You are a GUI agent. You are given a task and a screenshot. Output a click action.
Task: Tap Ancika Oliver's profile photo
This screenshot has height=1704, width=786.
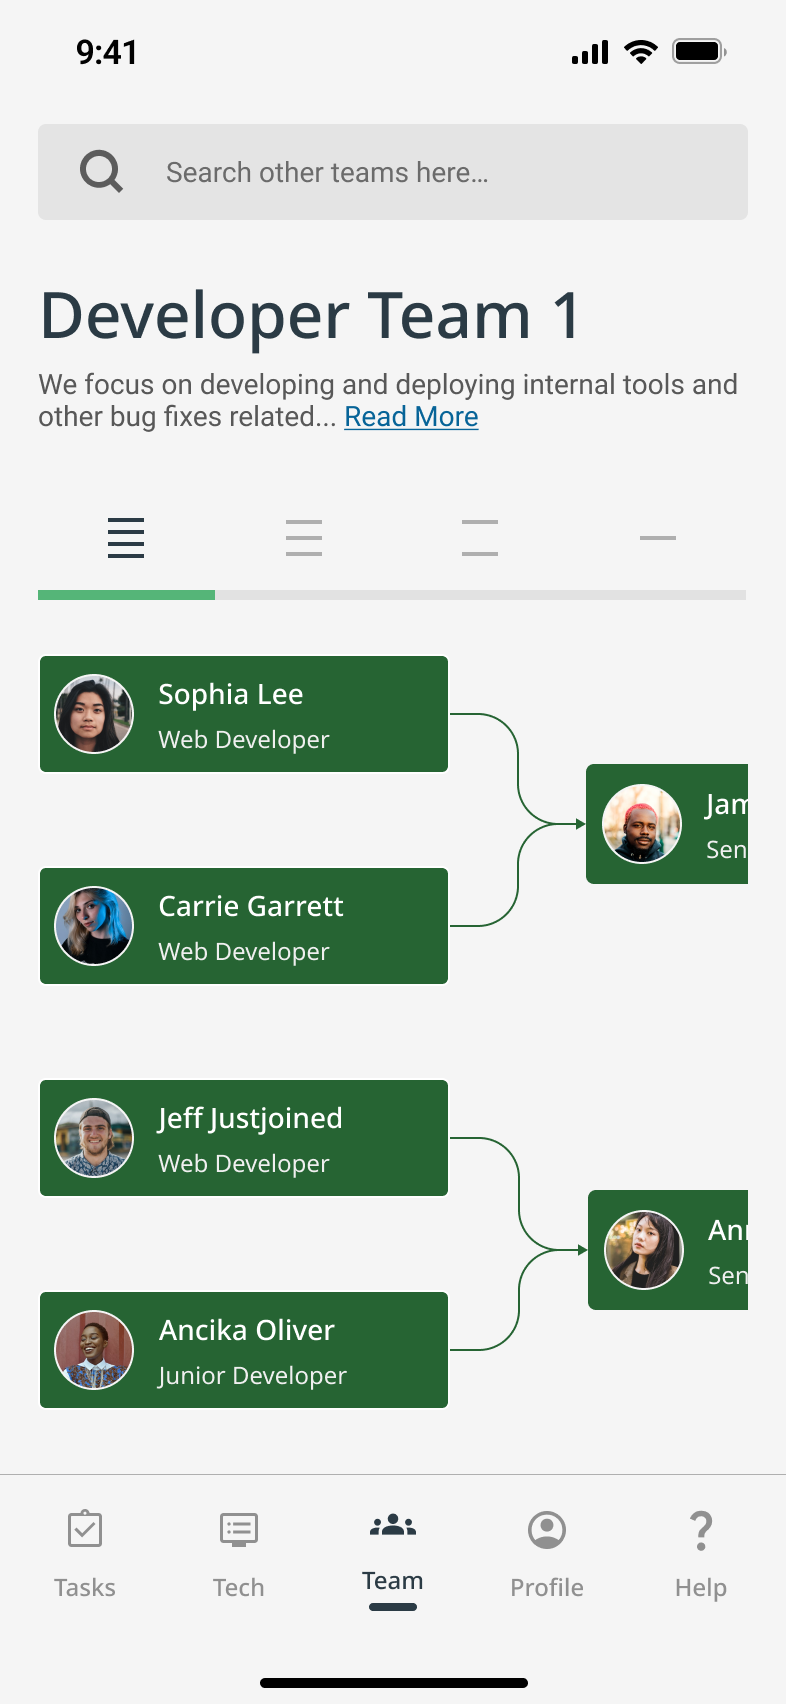[94, 1350]
